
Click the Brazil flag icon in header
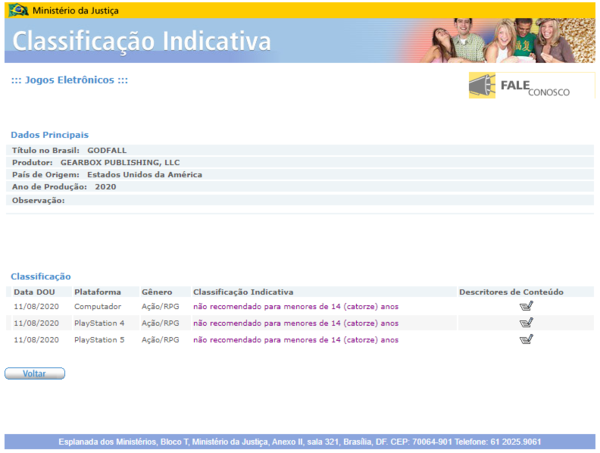[x=17, y=9]
